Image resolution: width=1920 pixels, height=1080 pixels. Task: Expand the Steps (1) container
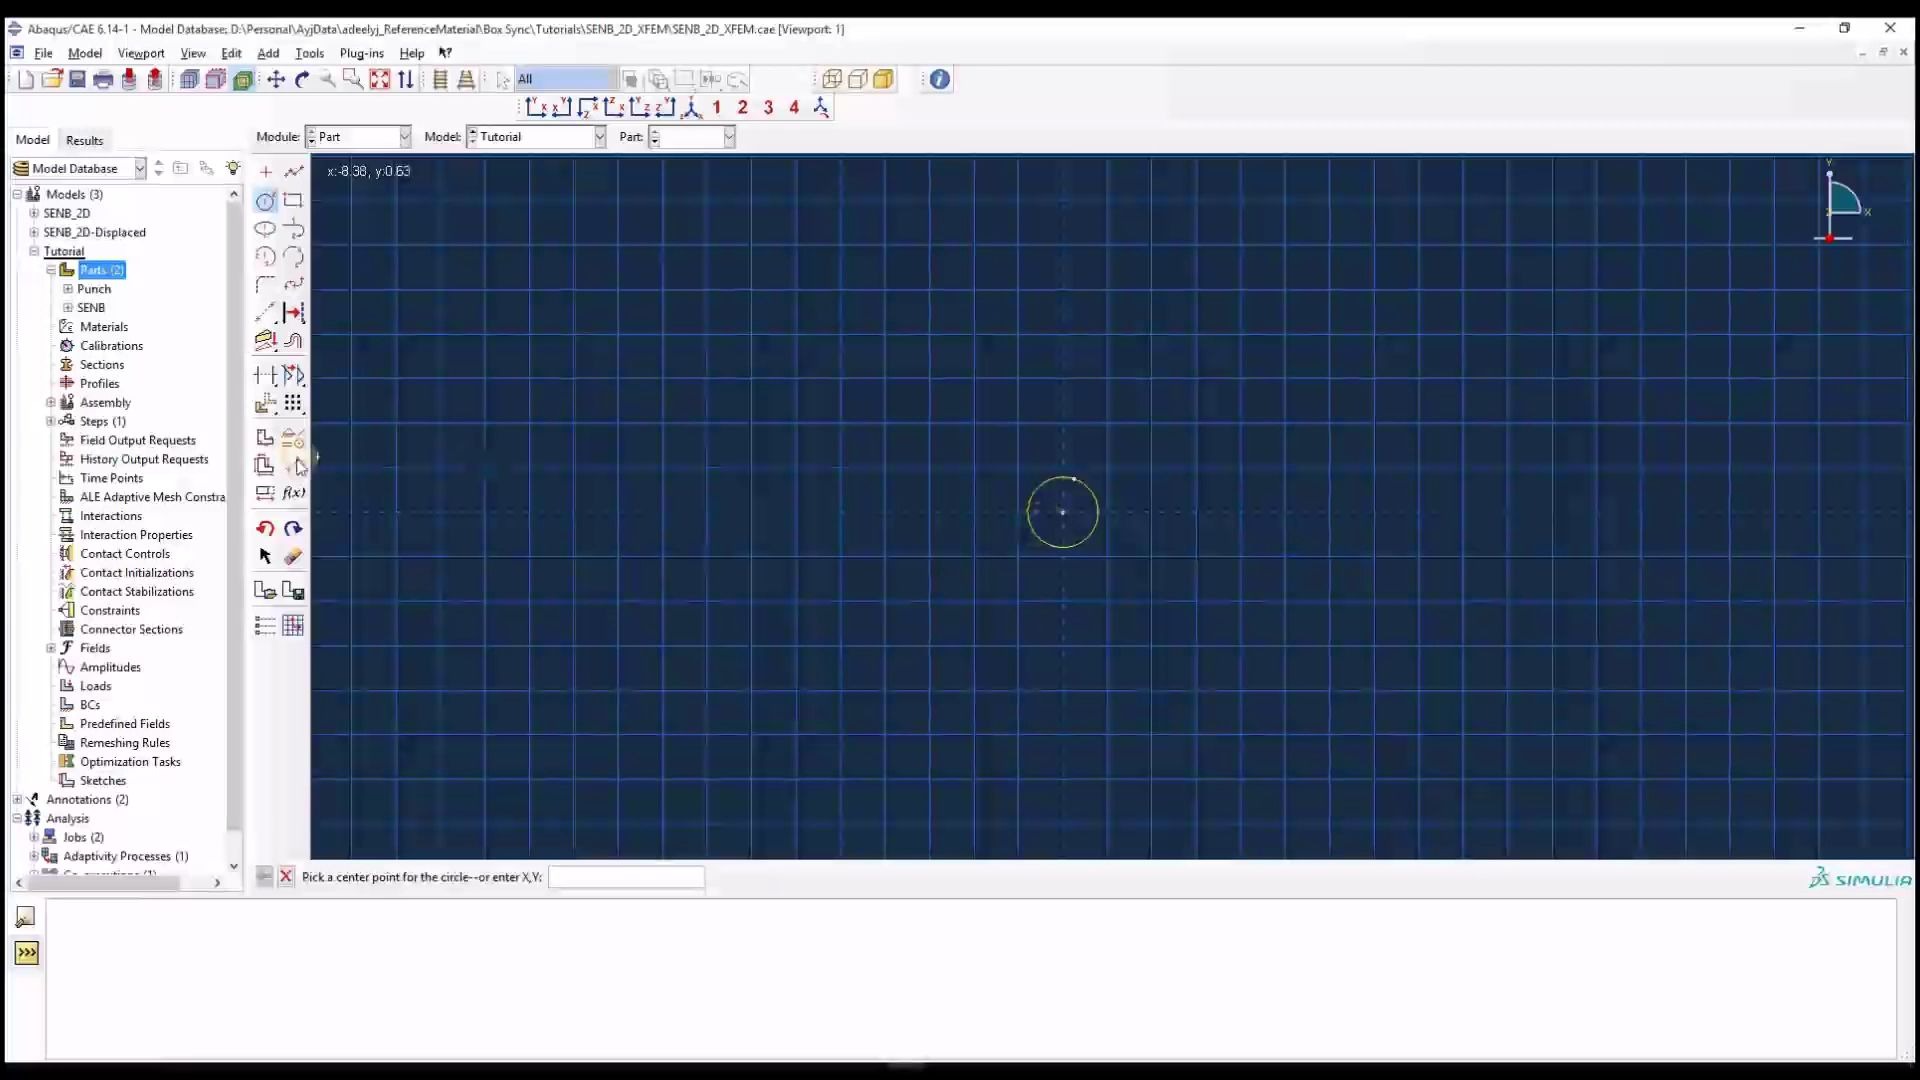(50, 421)
